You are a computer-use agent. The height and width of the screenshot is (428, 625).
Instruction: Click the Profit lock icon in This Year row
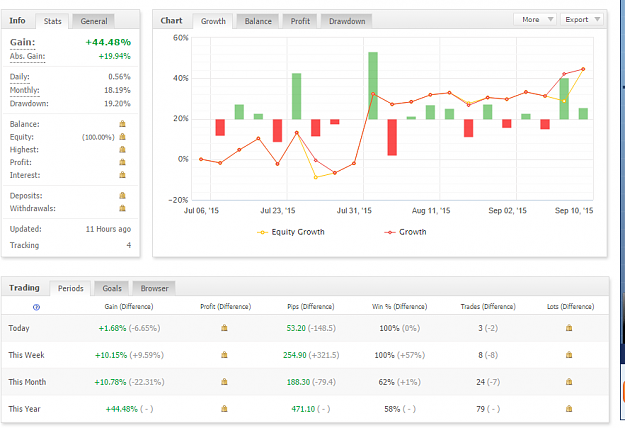[224, 408]
